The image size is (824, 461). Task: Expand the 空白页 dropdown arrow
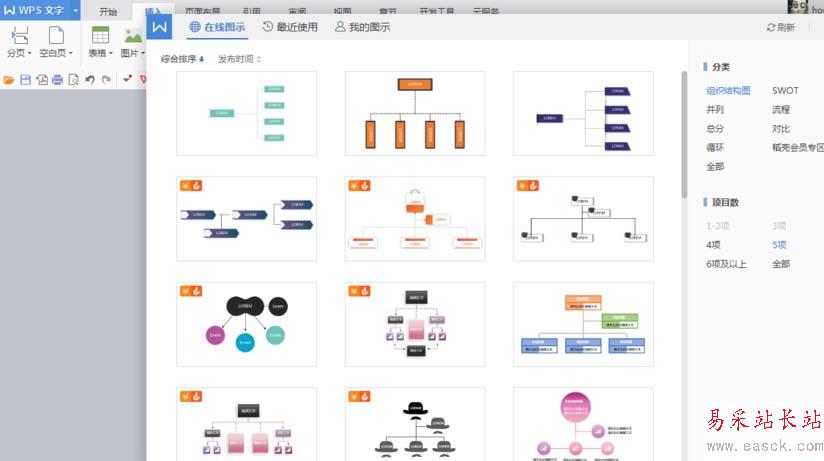pyautogui.click(x=70, y=53)
